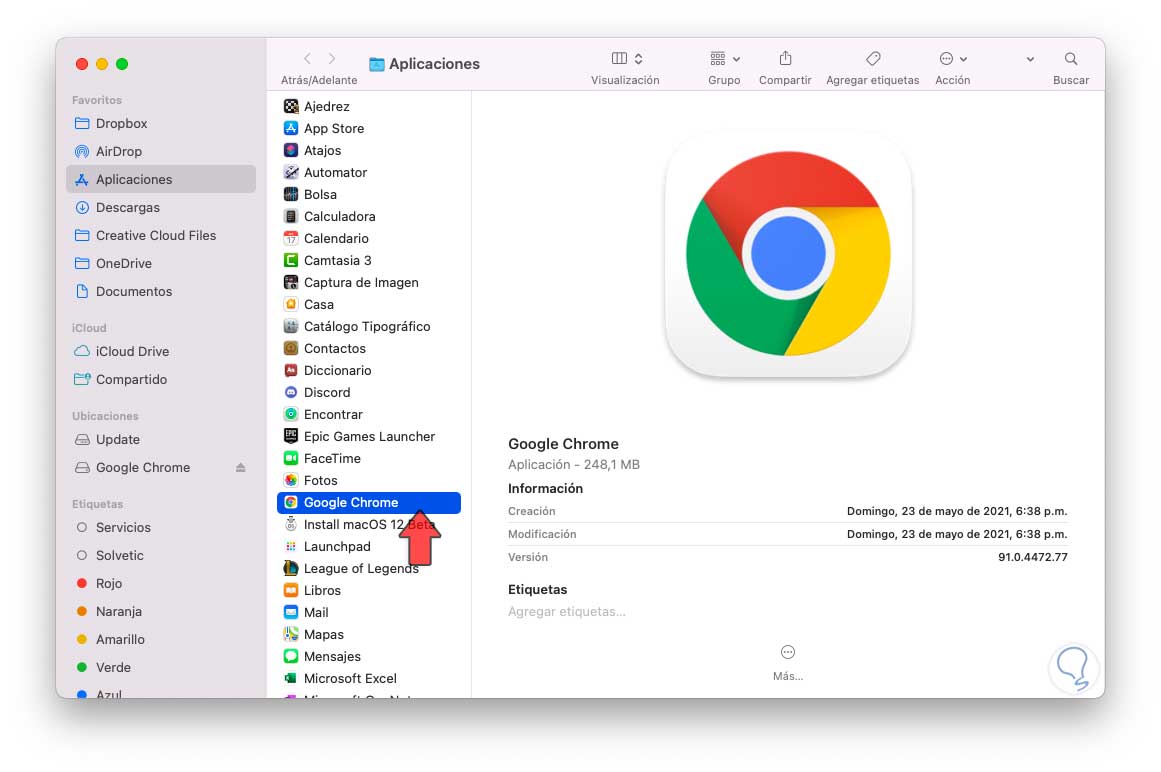The width and height of the screenshot is (1161, 772).
Task: Select Epic Games Launcher entry
Action: click(369, 437)
